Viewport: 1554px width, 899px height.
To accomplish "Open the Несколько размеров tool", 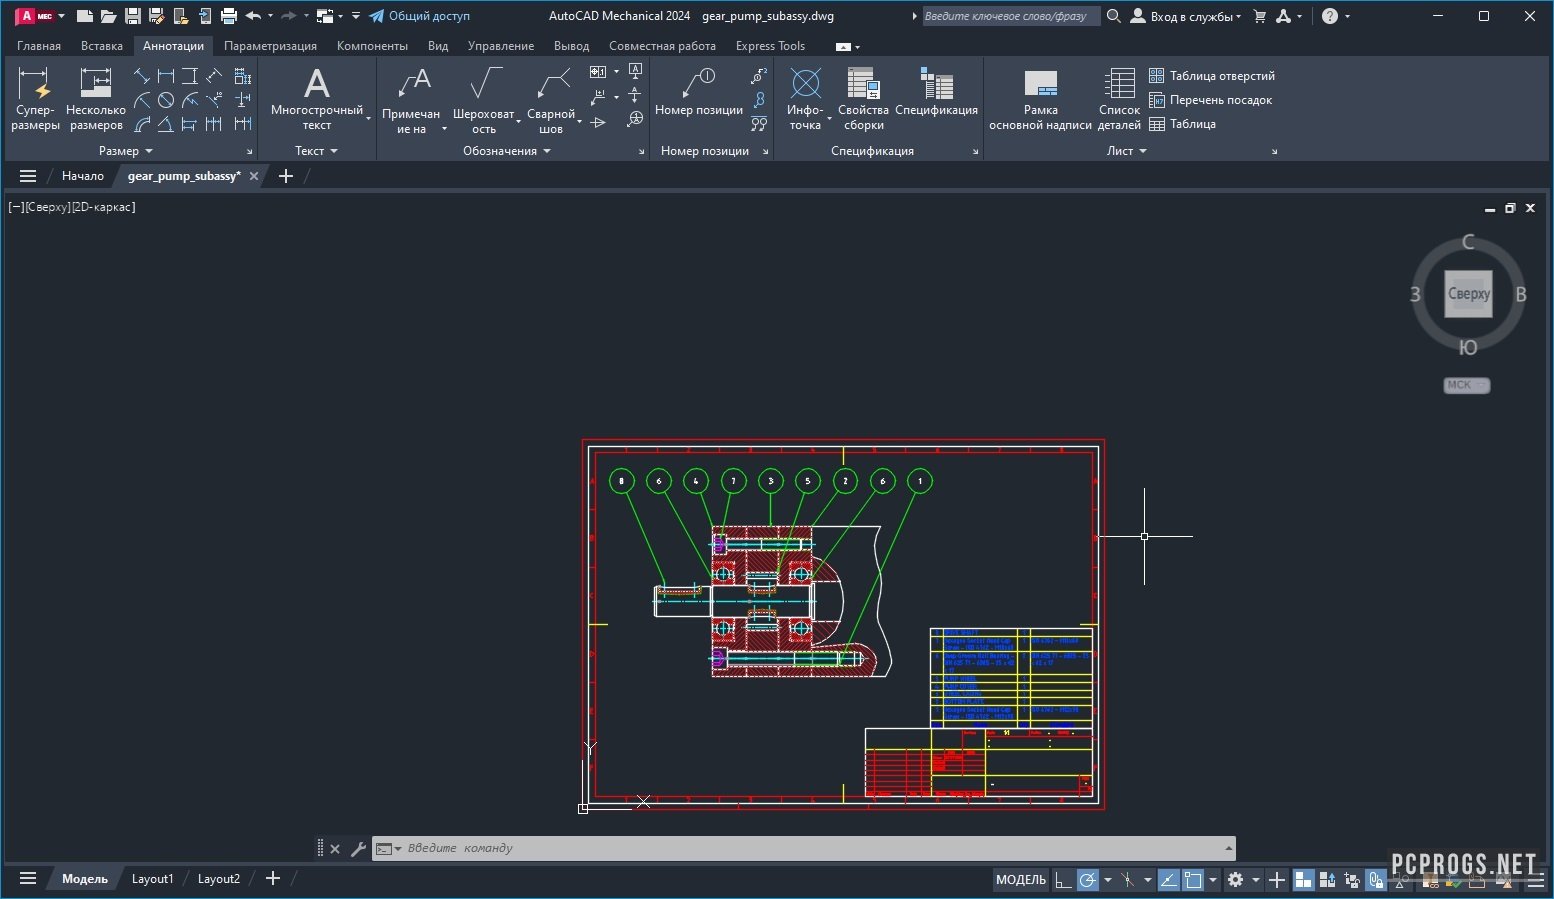I will click(x=95, y=97).
